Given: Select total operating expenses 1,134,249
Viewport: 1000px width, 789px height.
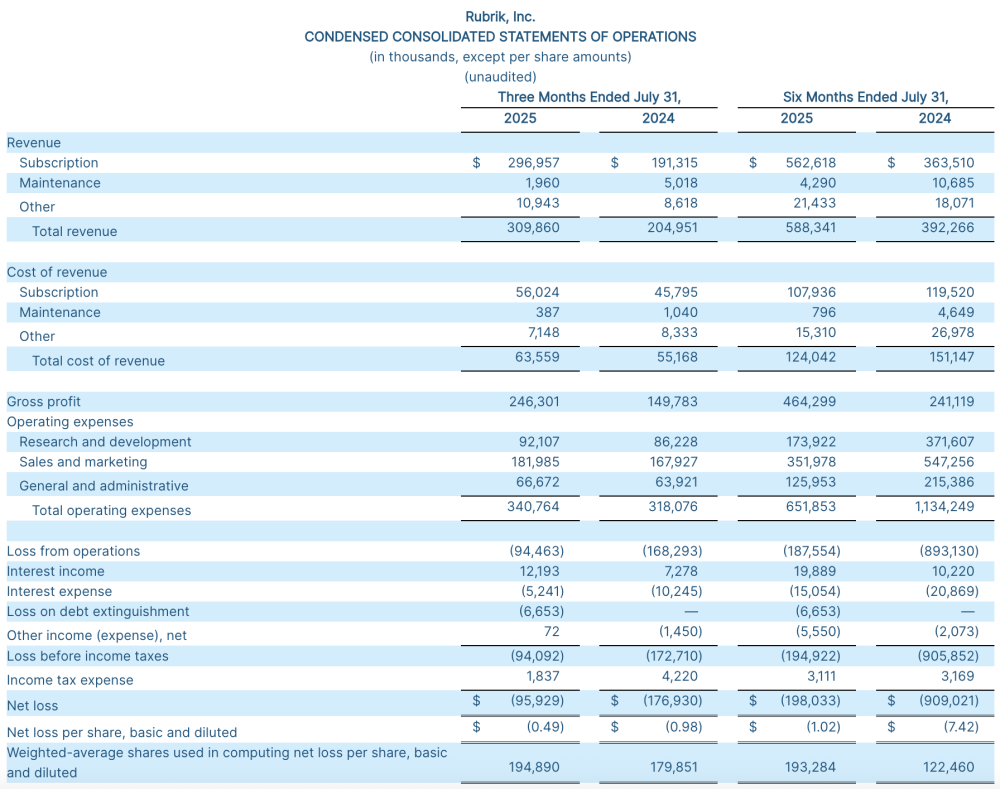Looking at the screenshot, I should pyautogui.click(x=944, y=506).
